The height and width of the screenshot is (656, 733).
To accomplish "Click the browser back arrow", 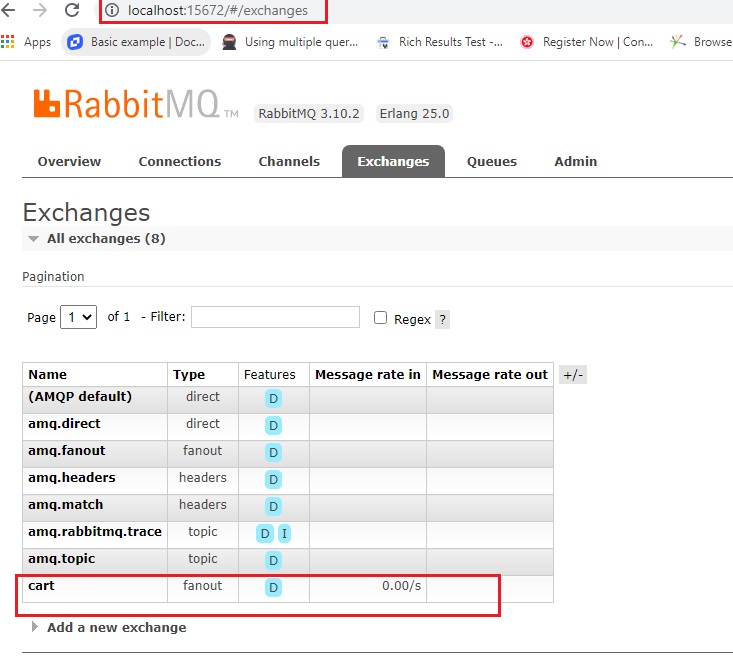I will pos(8,10).
